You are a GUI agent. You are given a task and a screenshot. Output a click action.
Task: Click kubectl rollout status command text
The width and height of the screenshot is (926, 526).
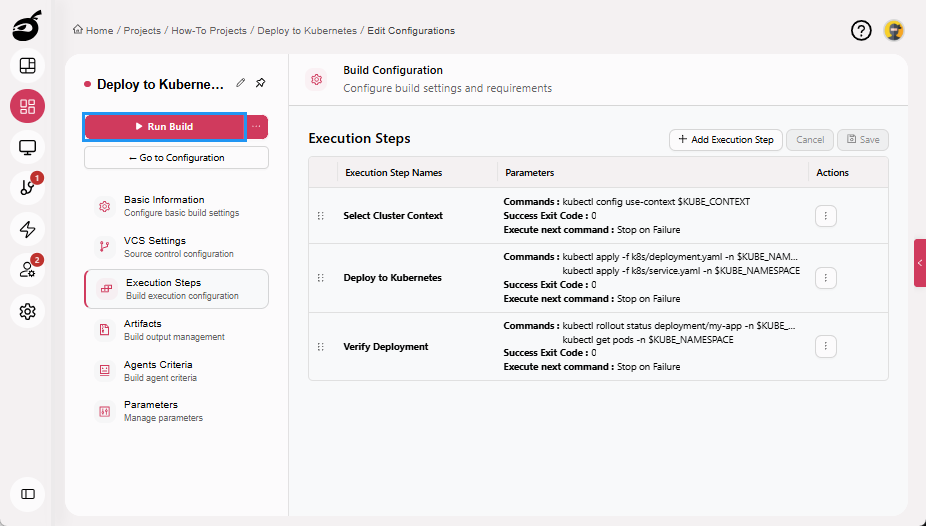[679, 326]
